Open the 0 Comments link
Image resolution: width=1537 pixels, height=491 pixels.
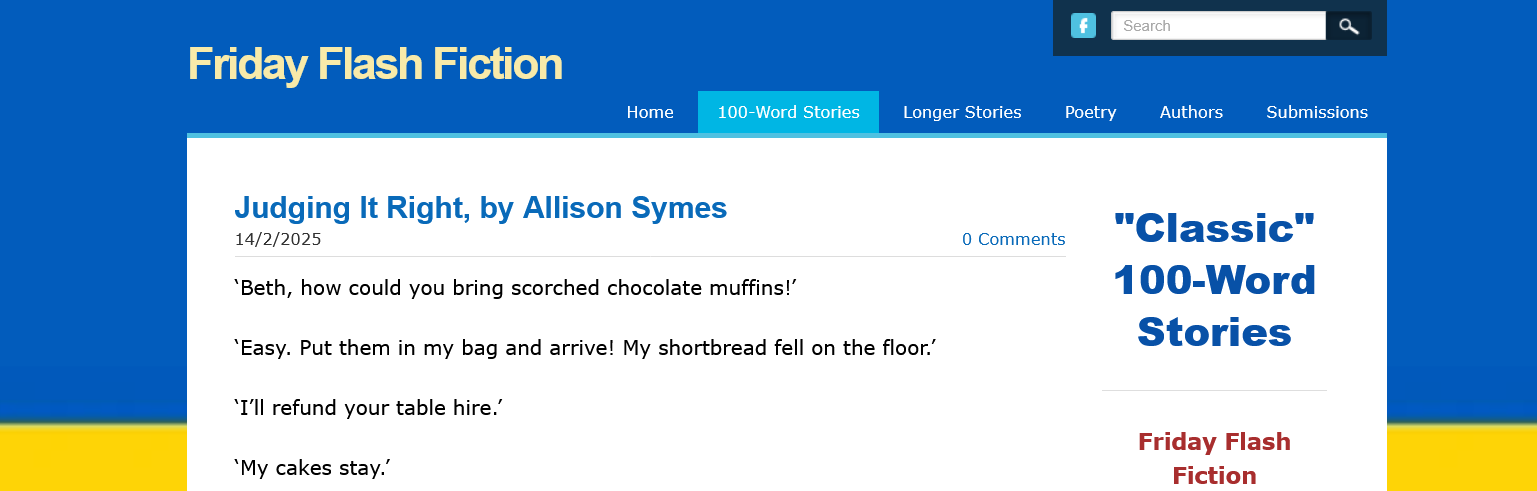[1013, 239]
